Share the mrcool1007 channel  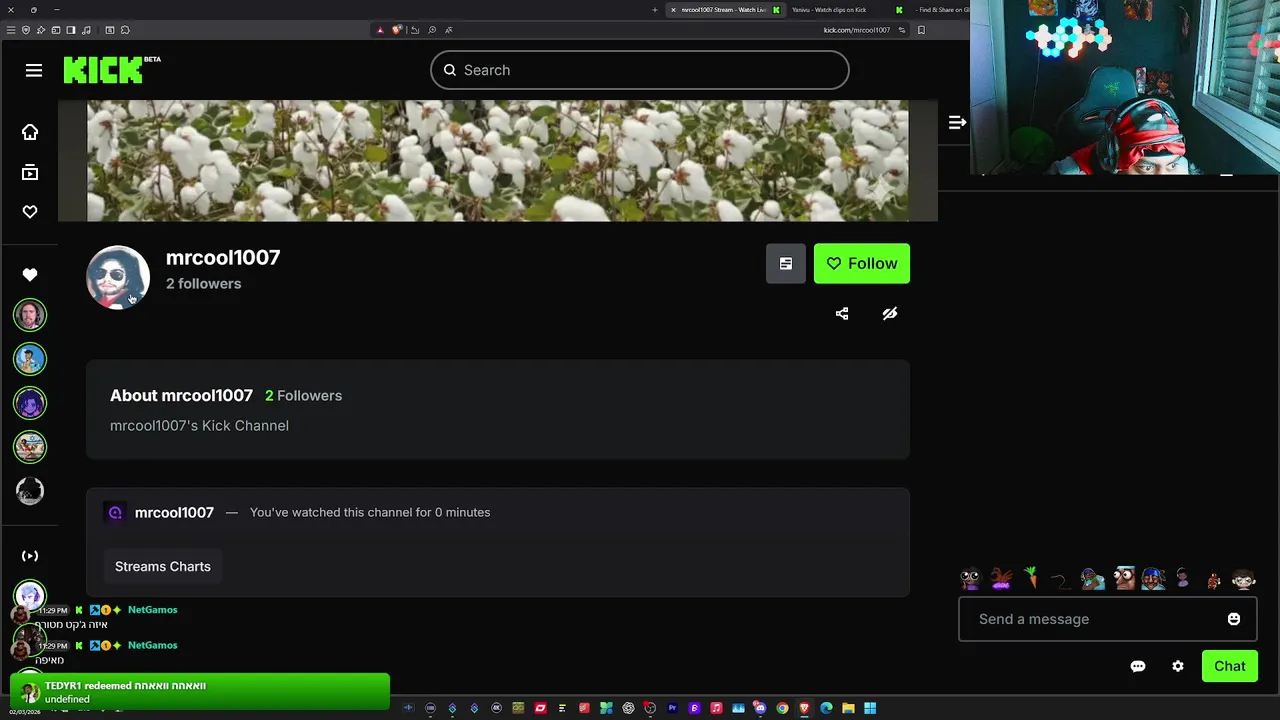tap(842, 313)
